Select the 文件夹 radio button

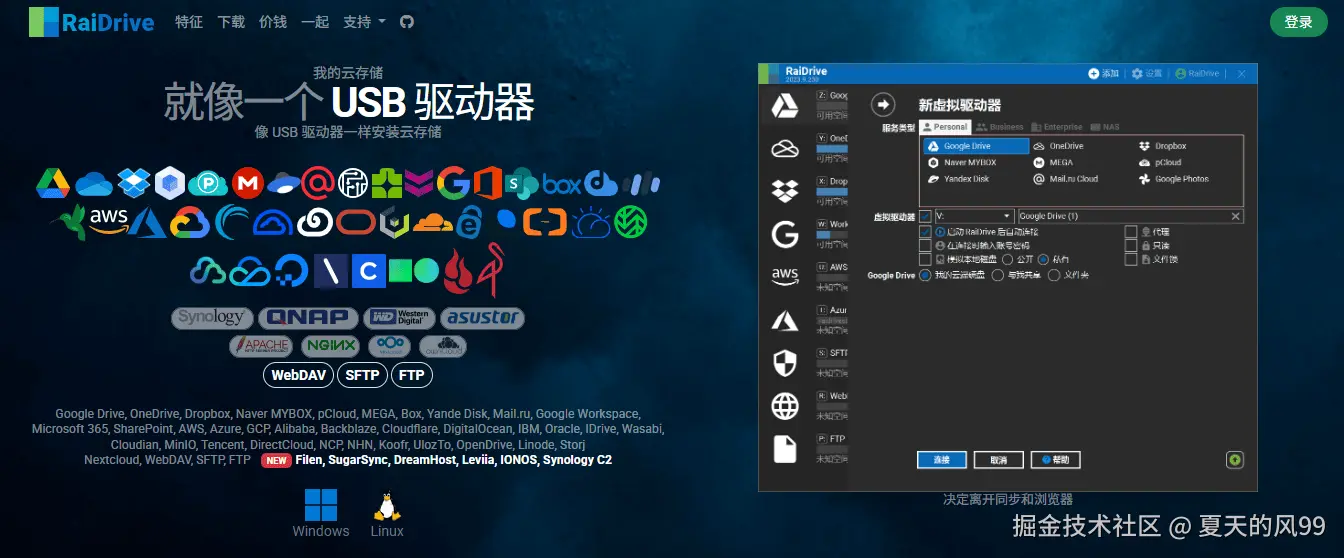pyautogui.click(x=1053, y=275)
